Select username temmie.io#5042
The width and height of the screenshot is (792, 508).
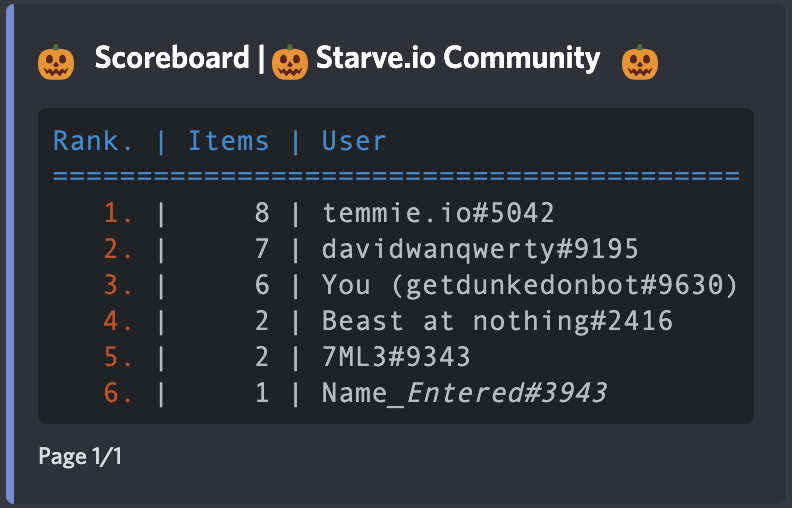(x=438, y=213)
